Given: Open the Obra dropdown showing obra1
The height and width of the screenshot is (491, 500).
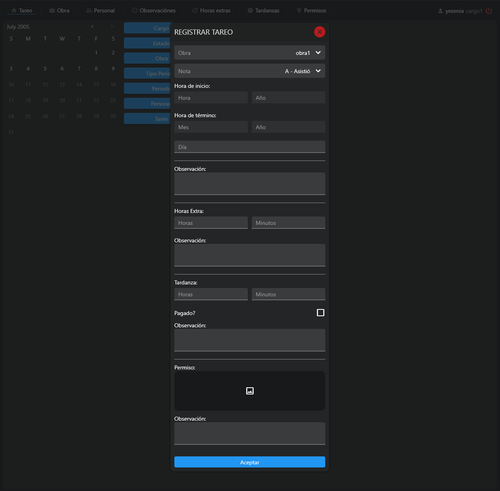Looking at the screenshot, I should point(249,53).
